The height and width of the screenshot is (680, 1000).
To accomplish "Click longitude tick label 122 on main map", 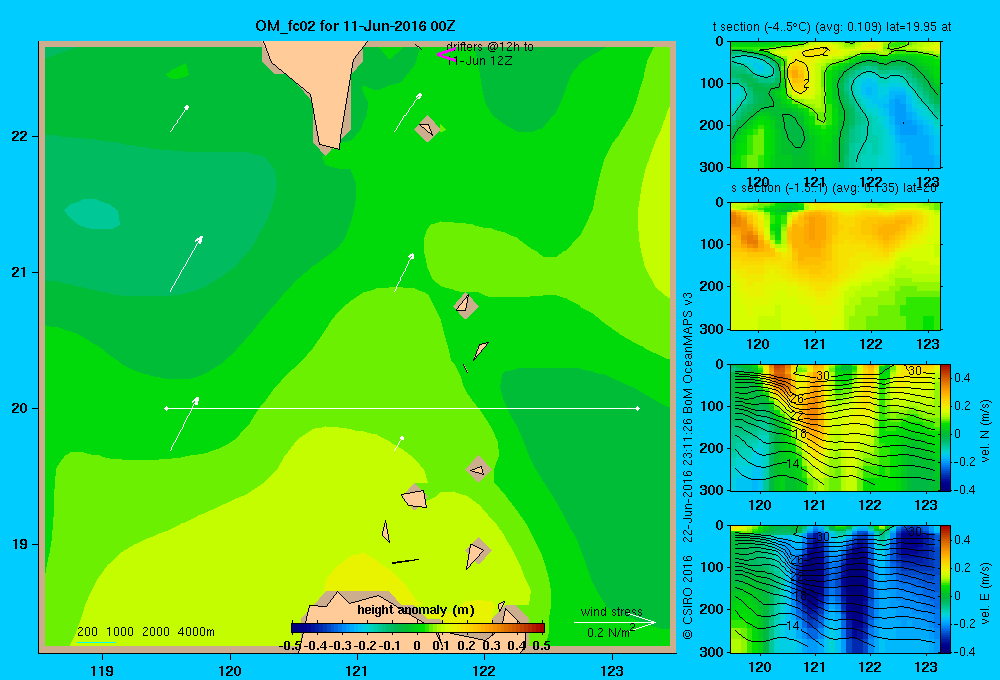I will tap(485, 670).
